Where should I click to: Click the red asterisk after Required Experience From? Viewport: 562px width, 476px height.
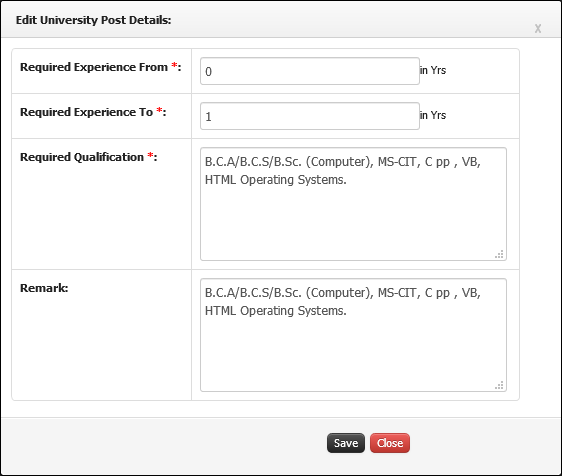tap(174, 66)
